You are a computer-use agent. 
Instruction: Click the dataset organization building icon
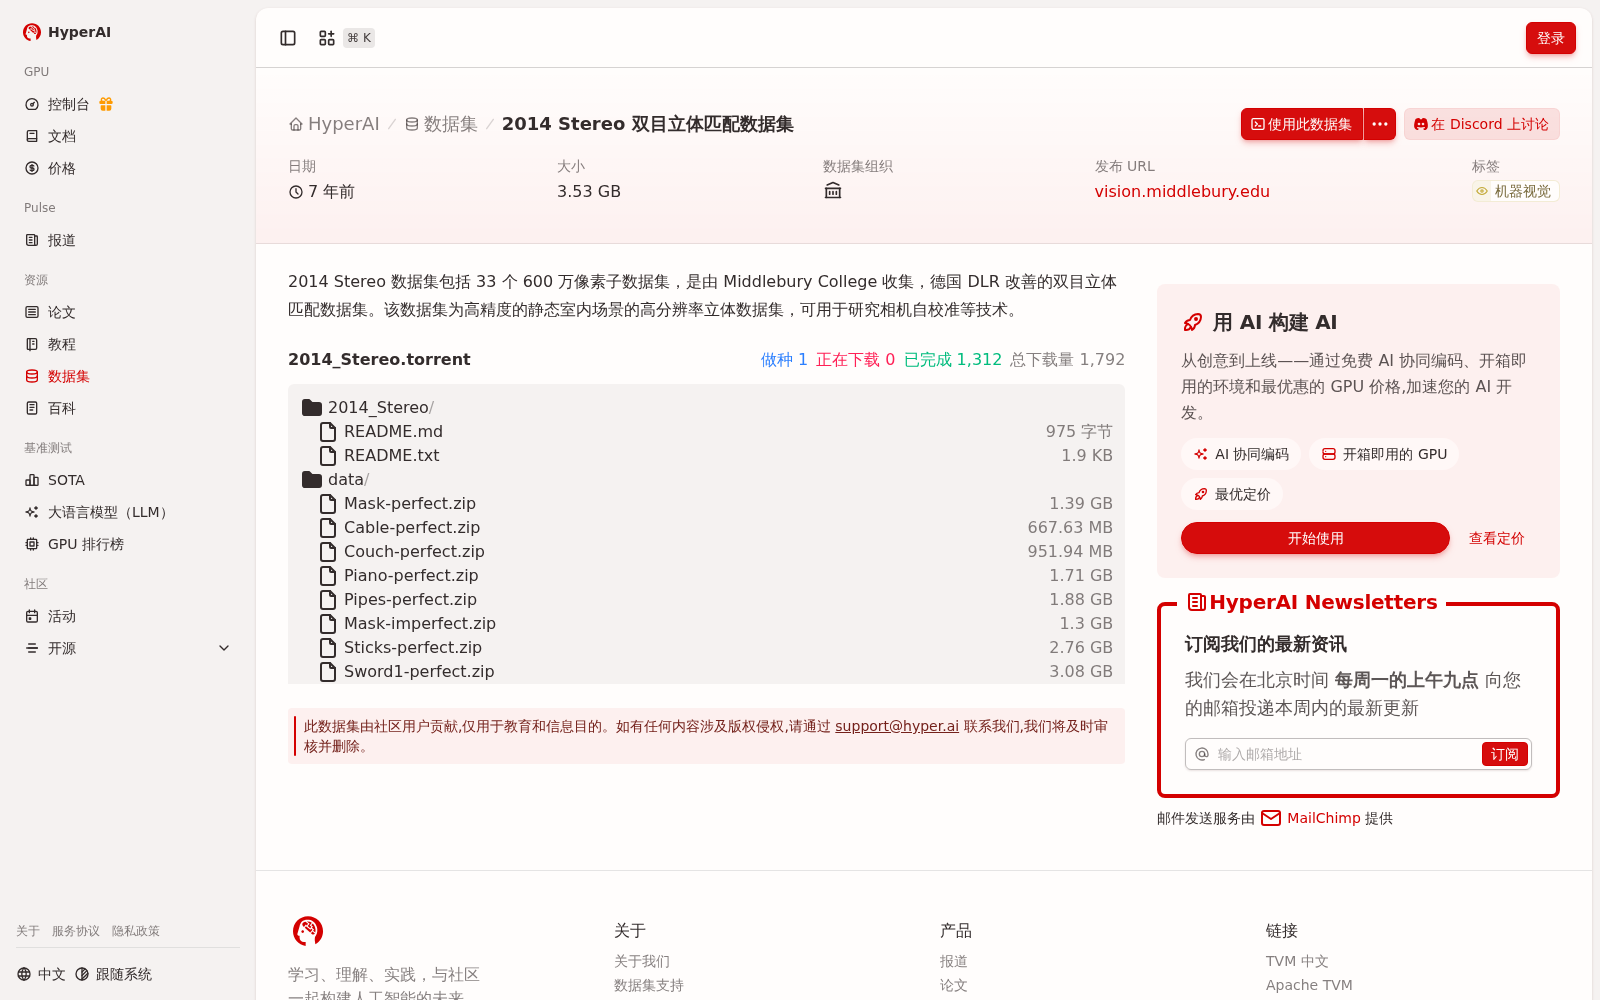pos(833,191)
